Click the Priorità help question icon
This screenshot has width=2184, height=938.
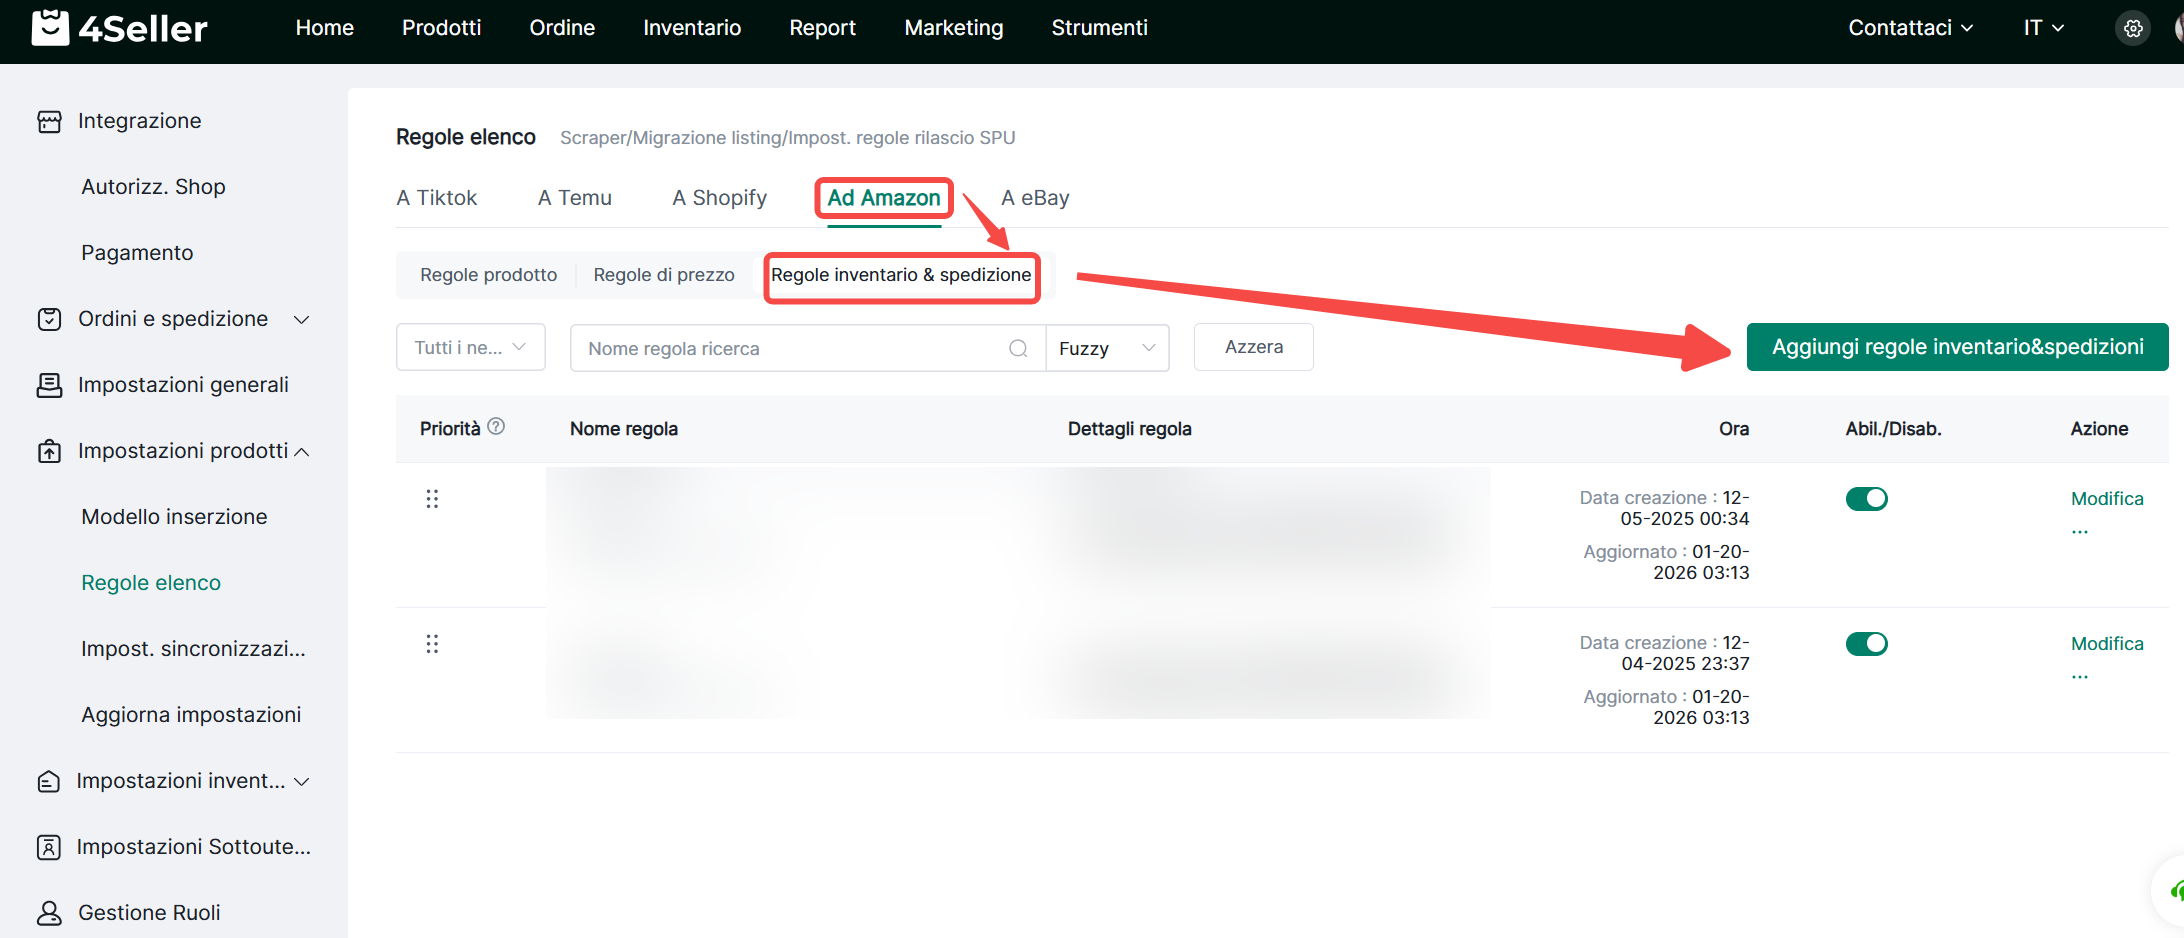click(496, 427)
